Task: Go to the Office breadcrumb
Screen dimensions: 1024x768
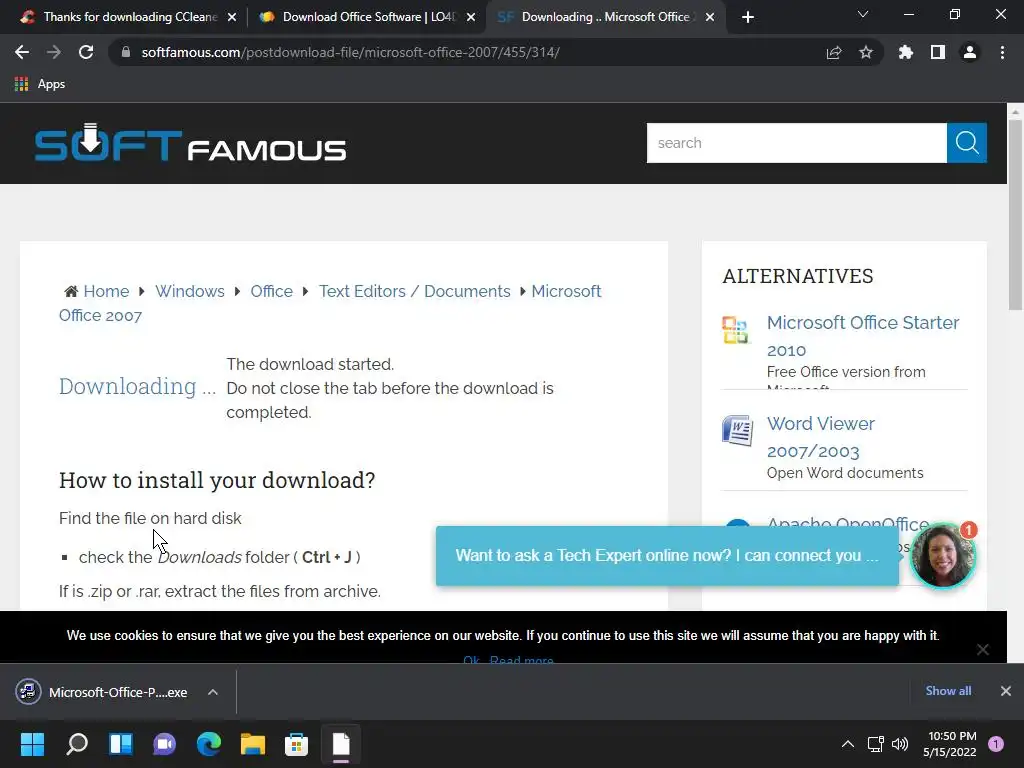Action: click(272, 291)
